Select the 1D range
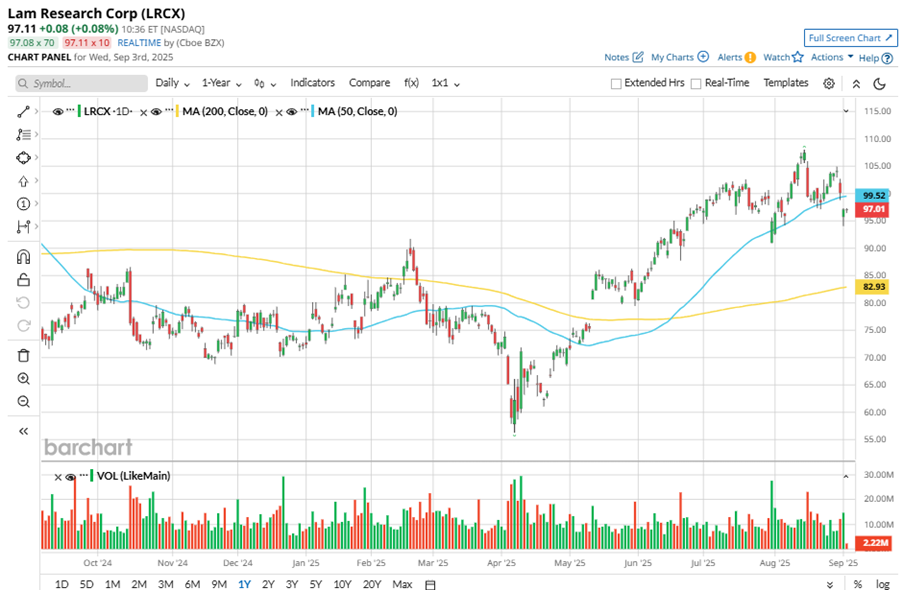Viewport: 903px width, 590px height. click(62, 584)
